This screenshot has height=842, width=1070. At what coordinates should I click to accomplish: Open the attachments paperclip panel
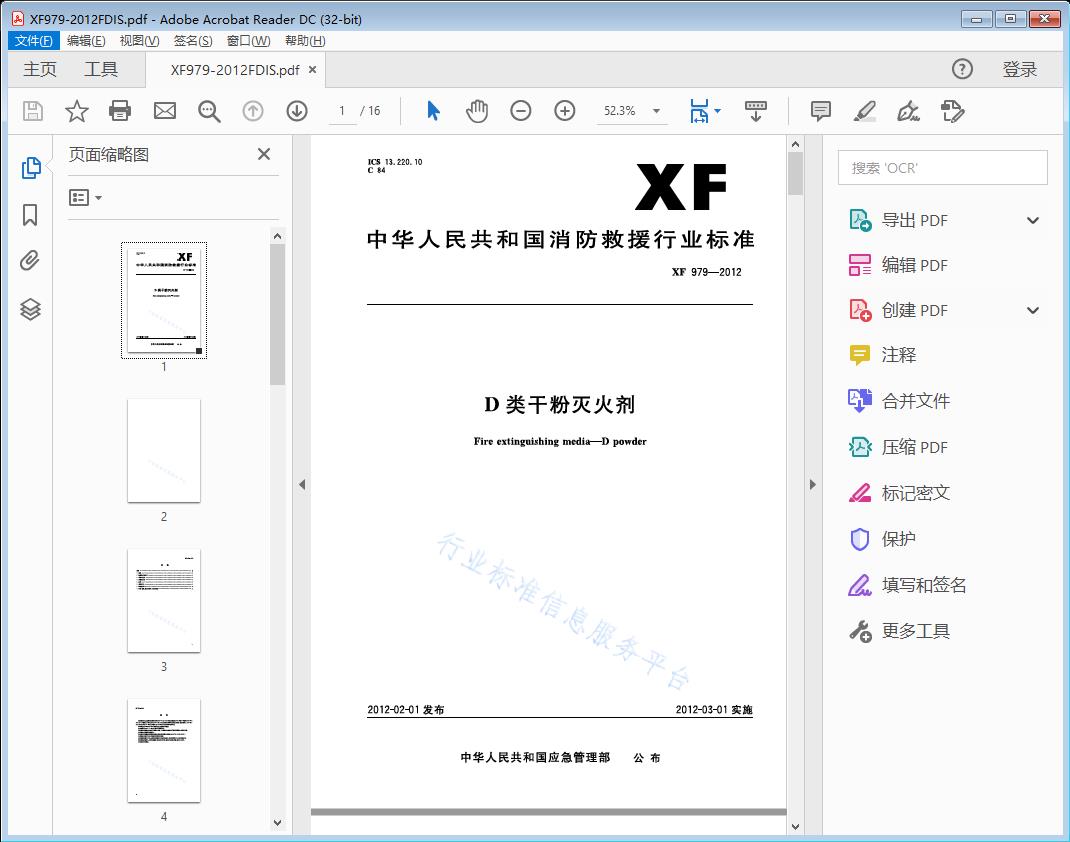pyautogui.click(x=30, y=261)
